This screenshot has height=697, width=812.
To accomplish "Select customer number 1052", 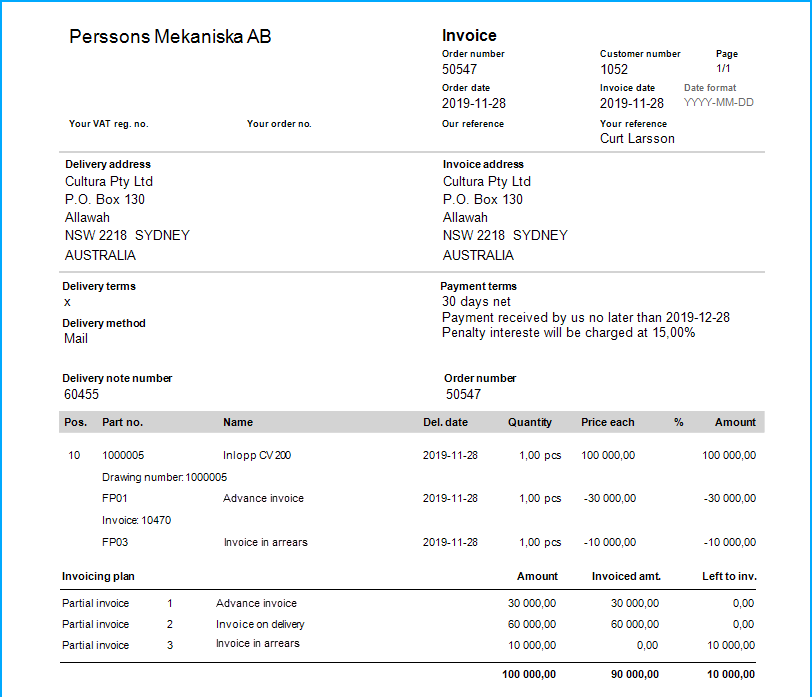I will pos(614,69).
